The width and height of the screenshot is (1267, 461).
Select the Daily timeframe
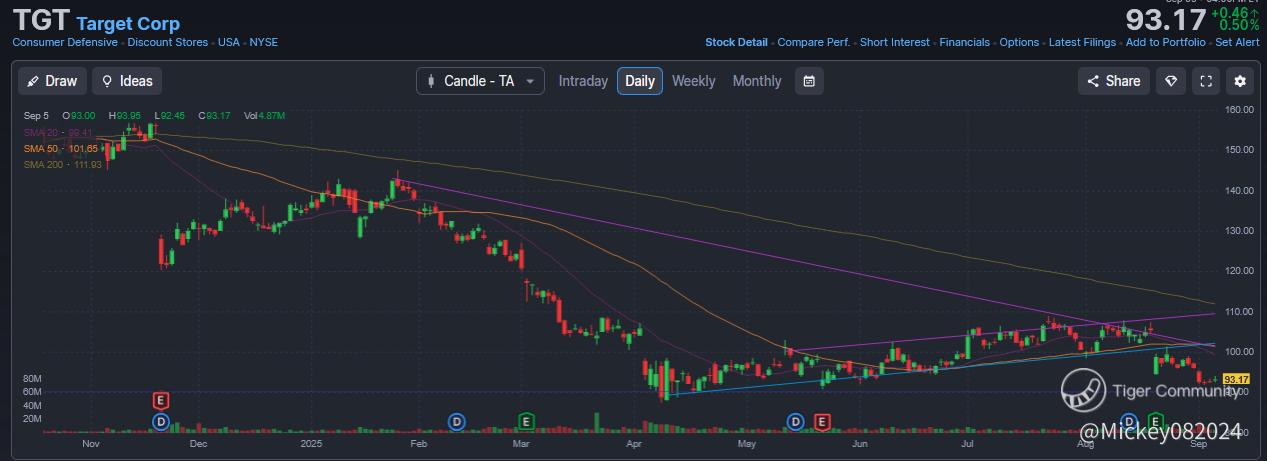640,81
